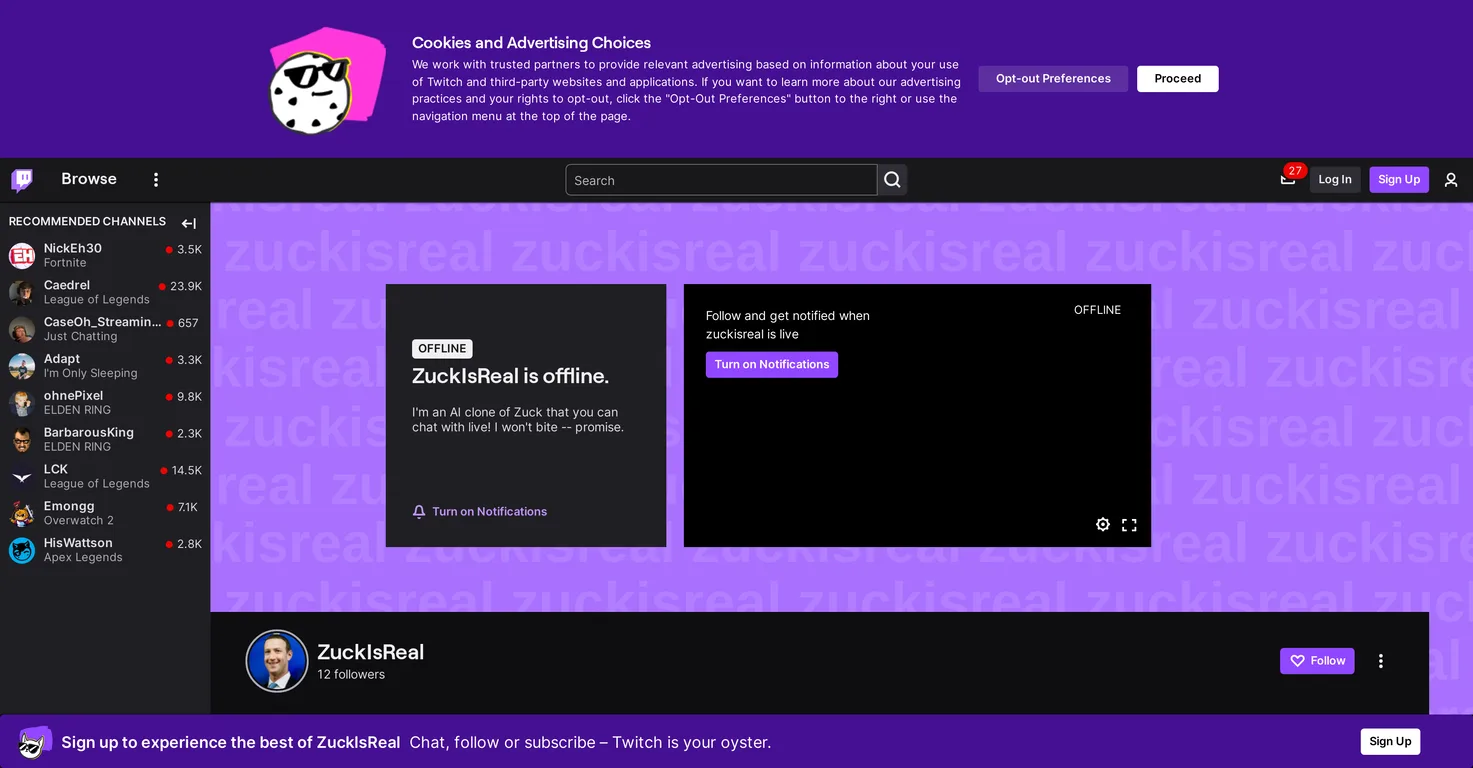The image size is (1473, 768).
Task: Collapse the Recommended Channels sidebar
Action: pyautogui.click(x=189, y=223)
